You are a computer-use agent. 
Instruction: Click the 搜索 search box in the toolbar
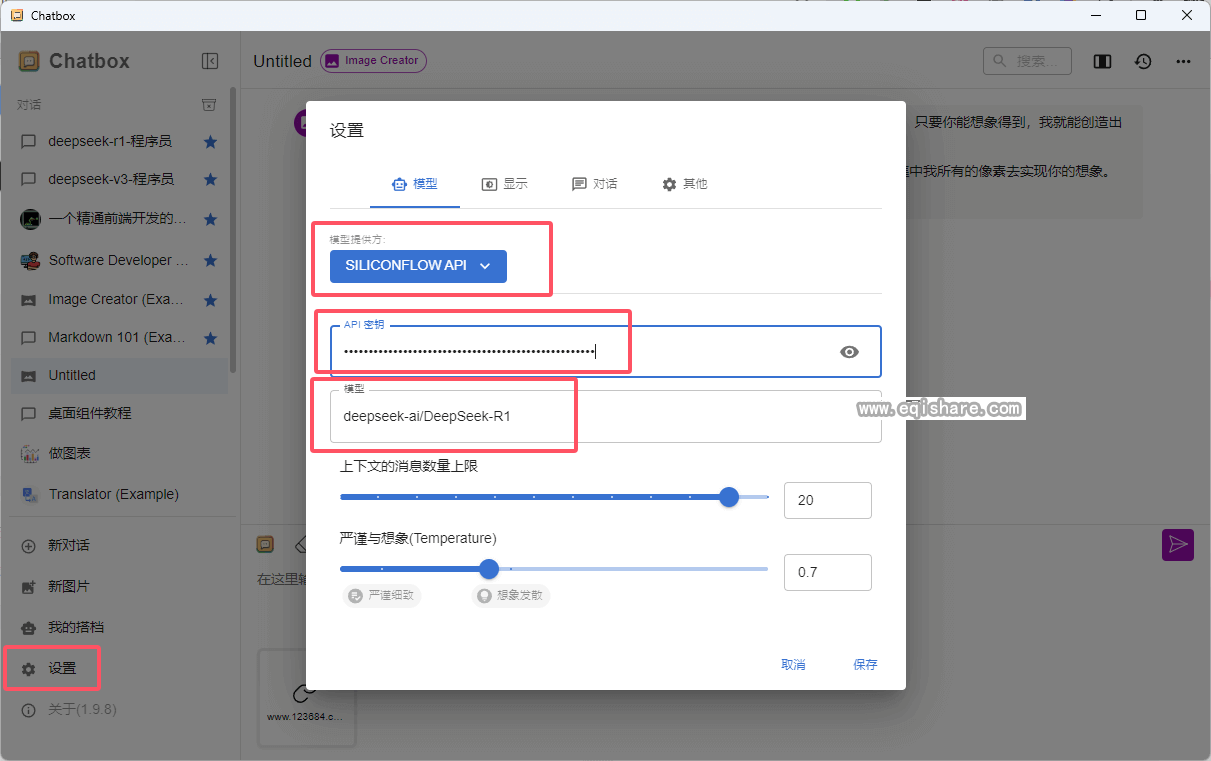pos(1027,61)
